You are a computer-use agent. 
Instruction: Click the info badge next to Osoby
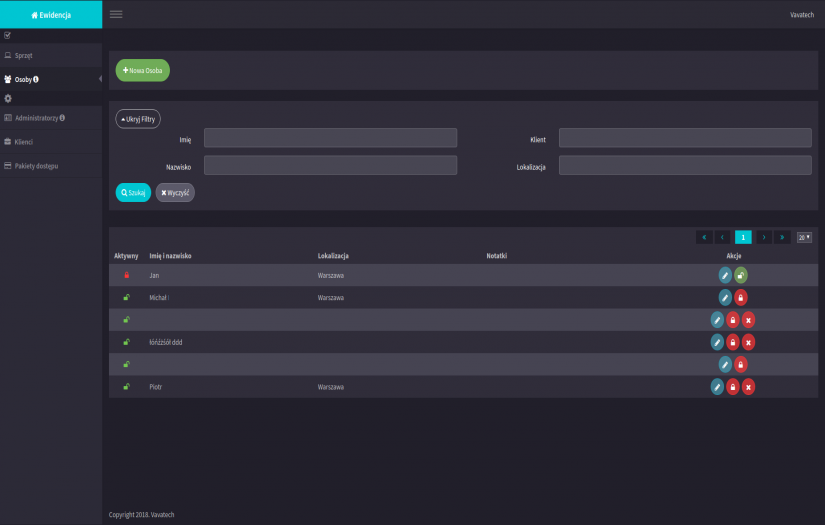click(36, 79)
